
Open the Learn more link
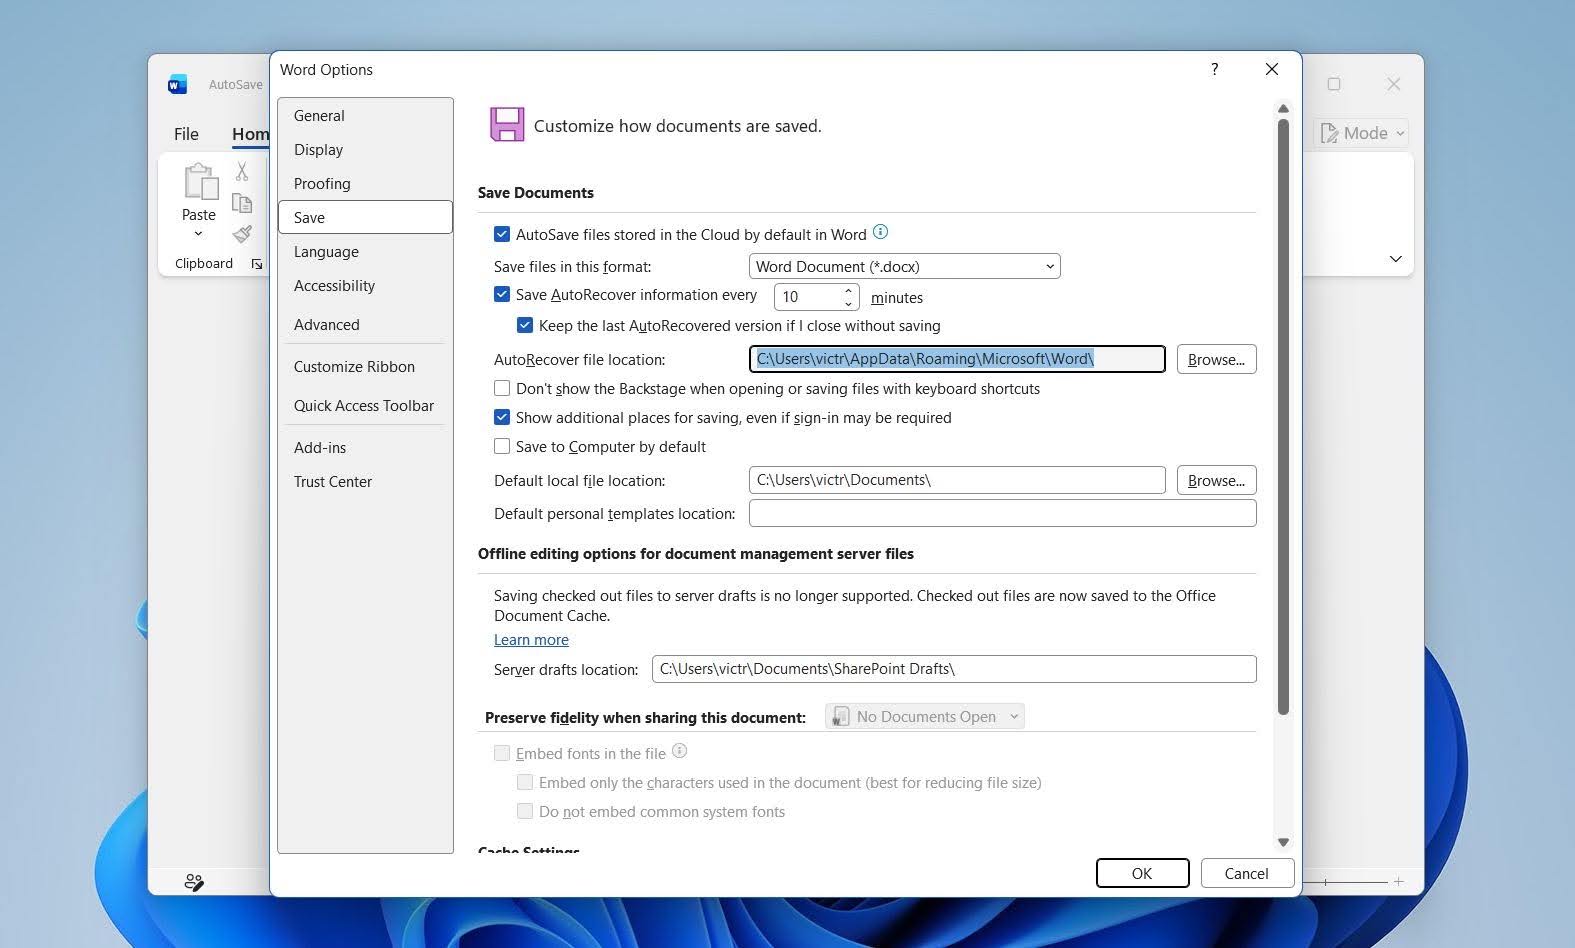tap(531, 640)
